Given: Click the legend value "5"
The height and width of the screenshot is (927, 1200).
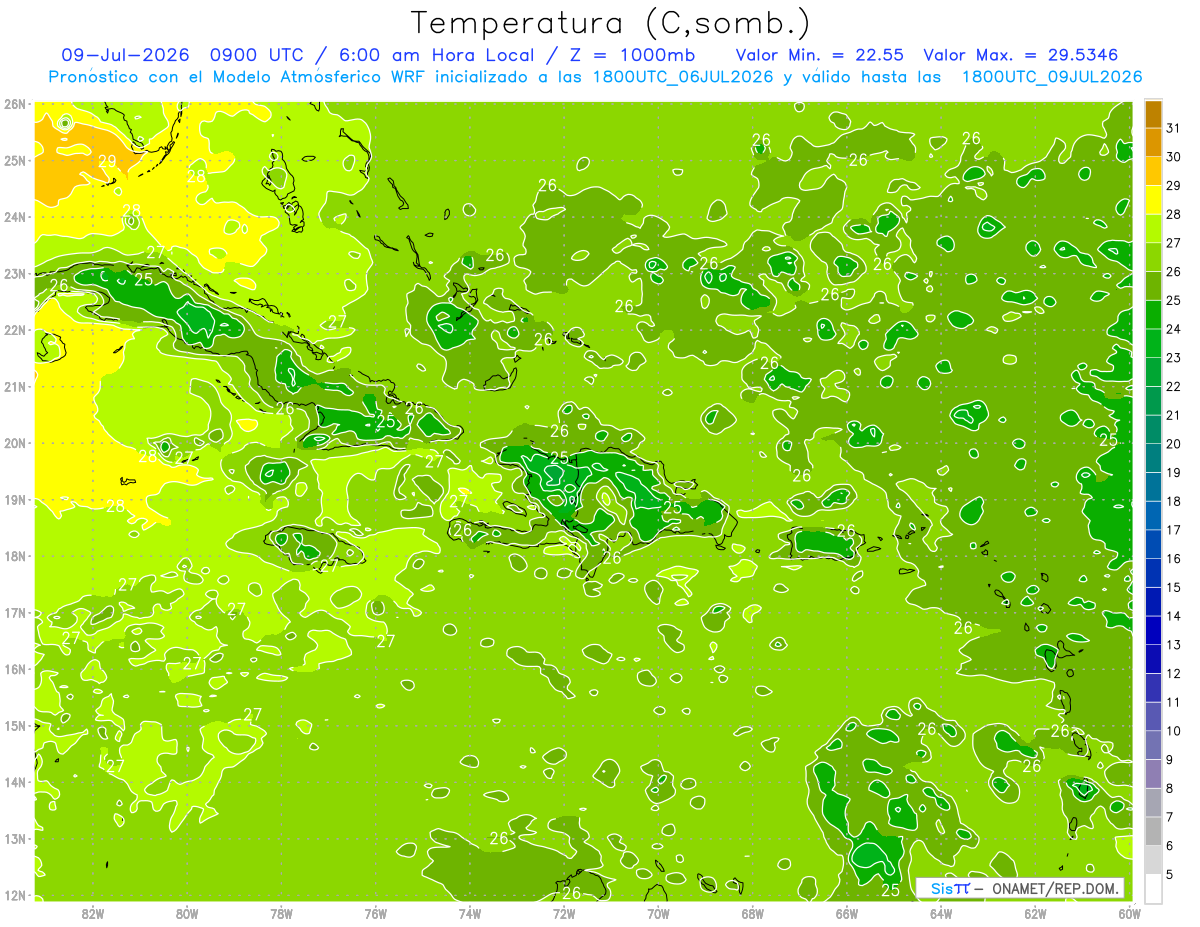Looking at the screenshot, I should coord(1170,874).
